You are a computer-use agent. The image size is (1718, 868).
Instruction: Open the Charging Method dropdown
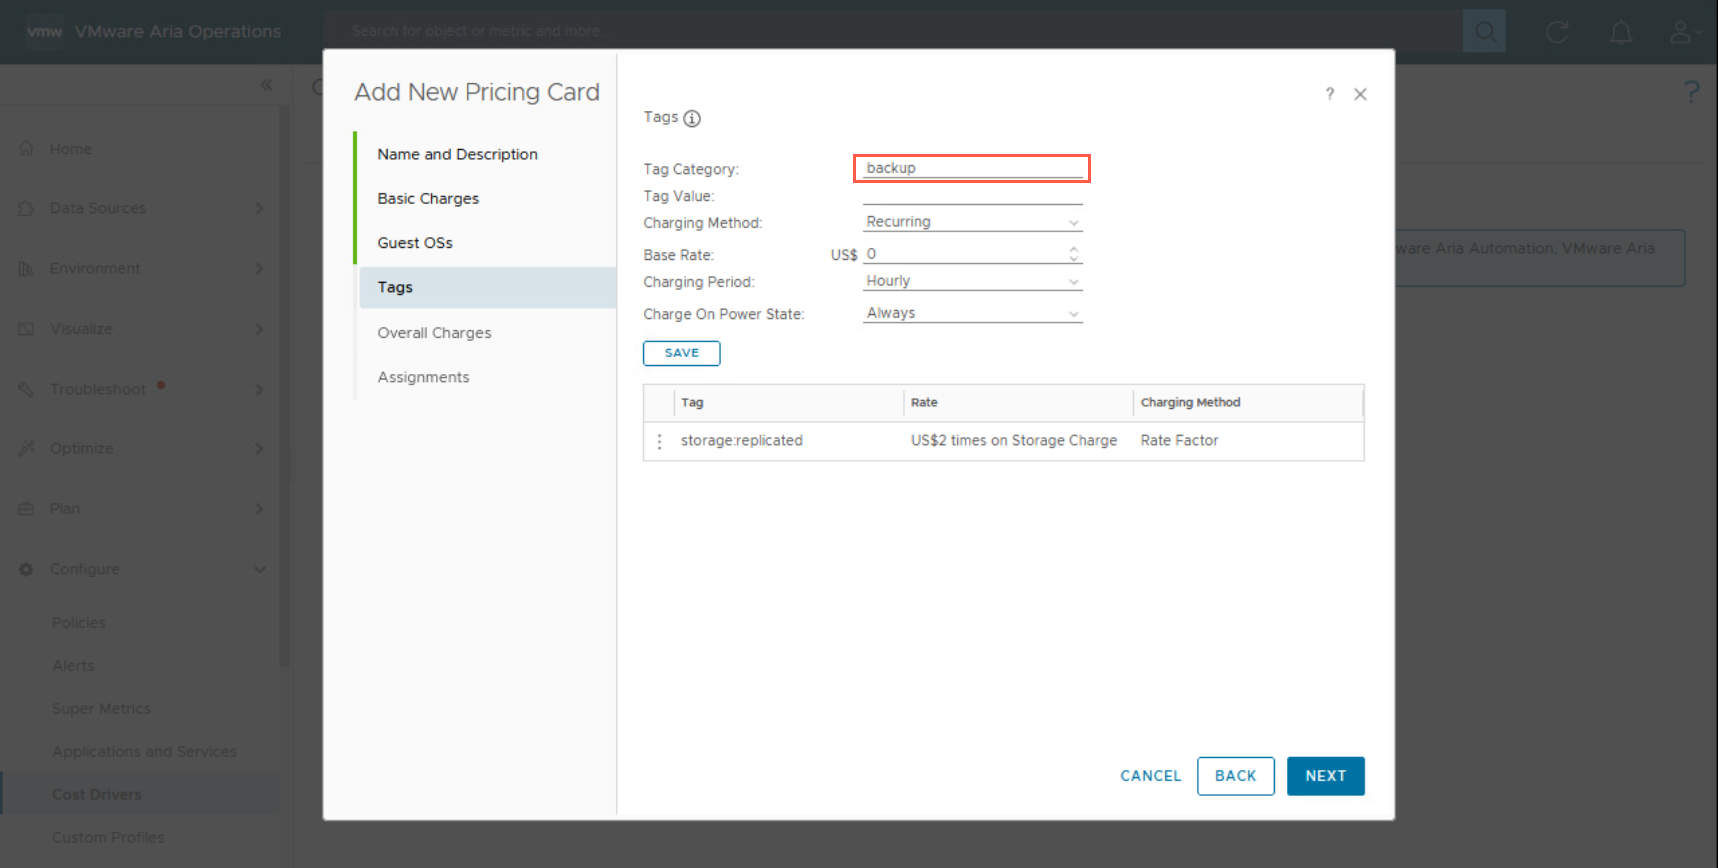(972, 222)
